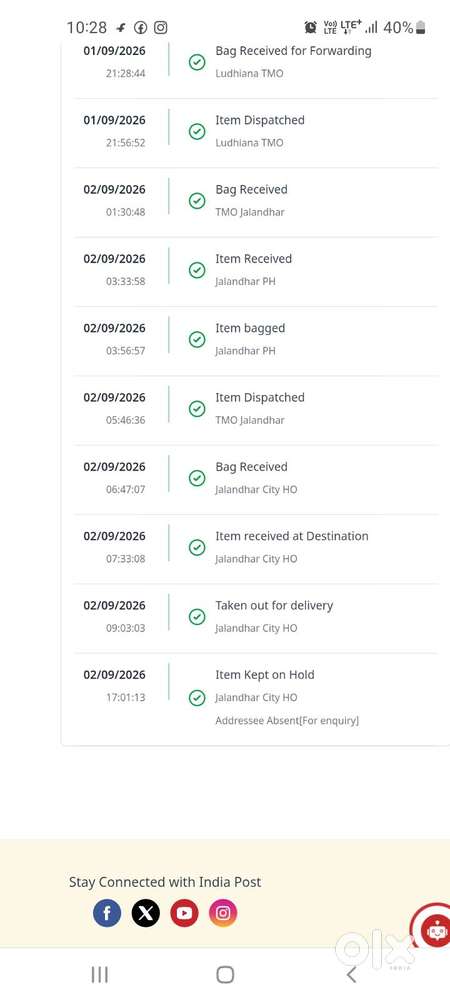
Task: Open India Post Instagram icon
Action: point(223,913)
